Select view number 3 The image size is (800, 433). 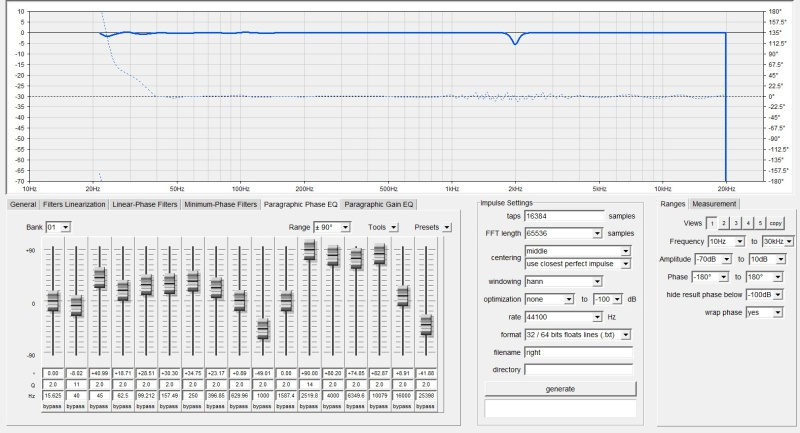735,224
